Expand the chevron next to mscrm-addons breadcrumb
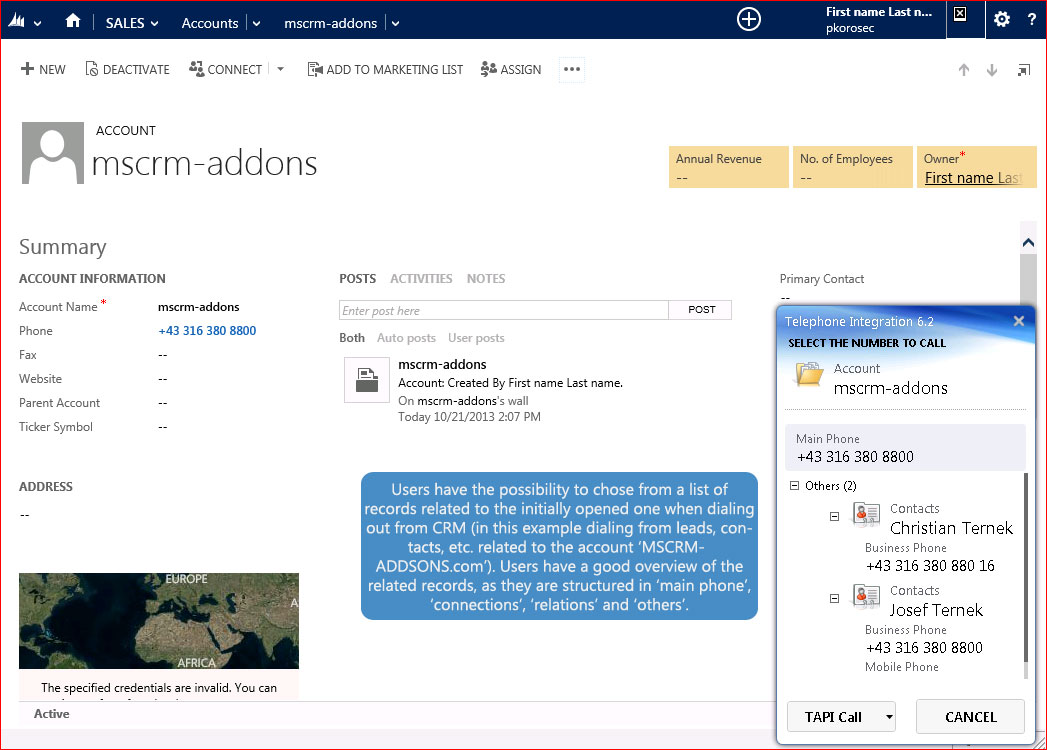Viewport: 1047px width, 750px height. tap(395, 23)
